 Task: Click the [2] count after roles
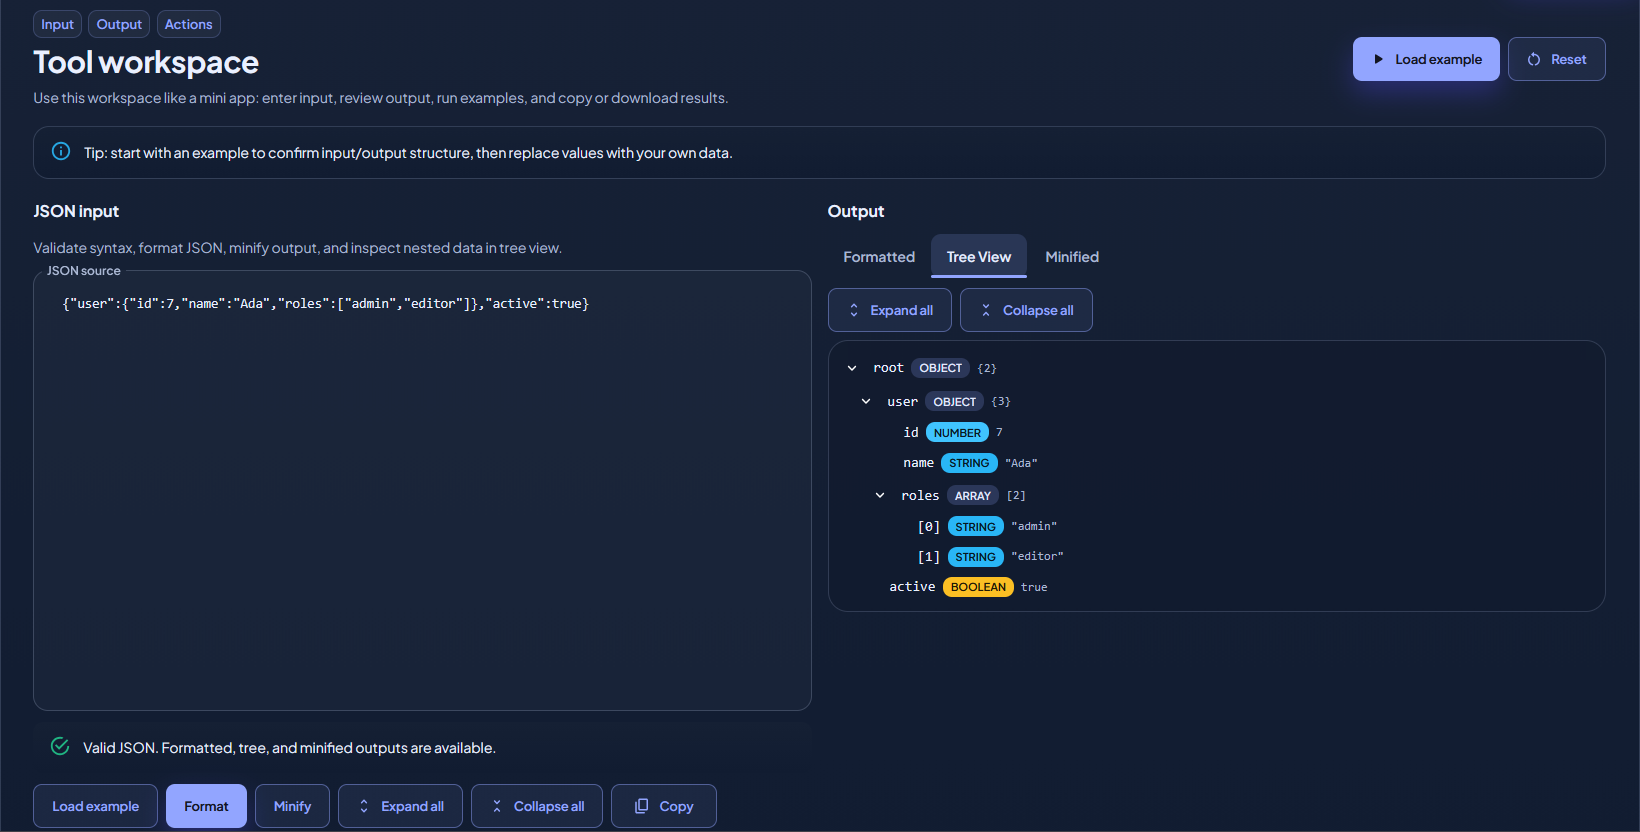[1016, 495]
